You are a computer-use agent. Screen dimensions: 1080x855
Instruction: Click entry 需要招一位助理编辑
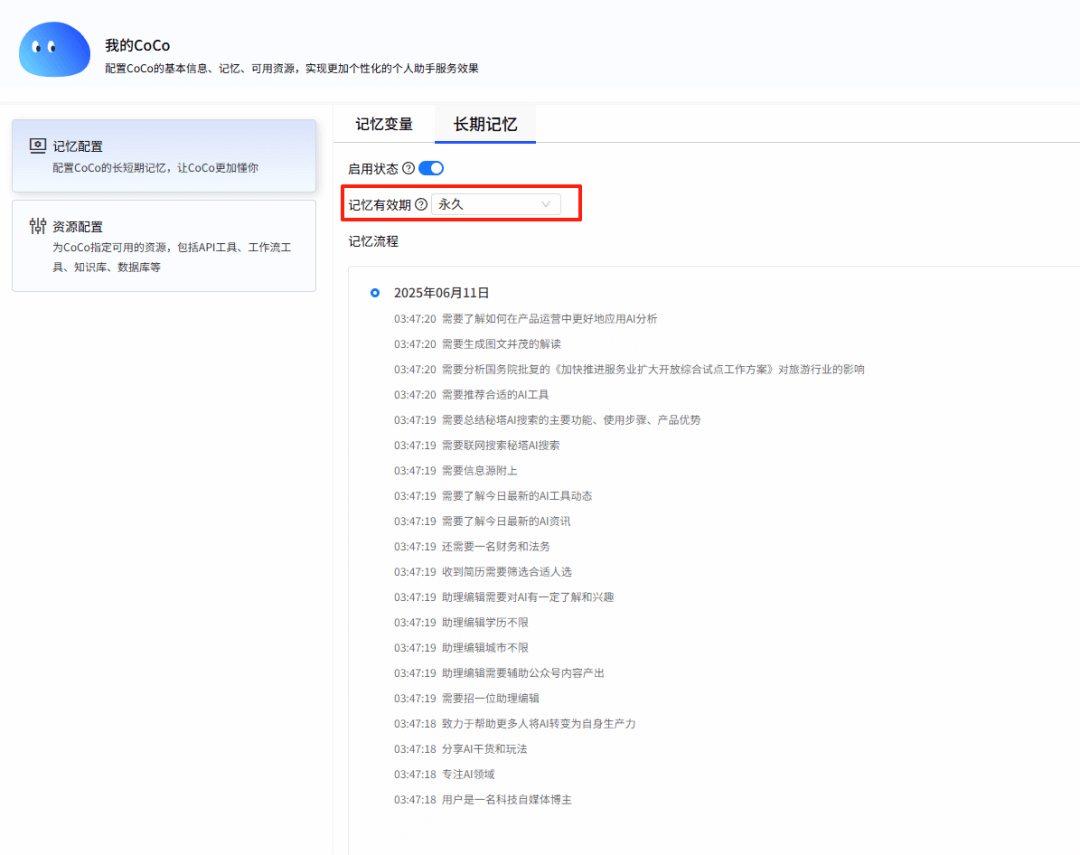coord(490,698)
